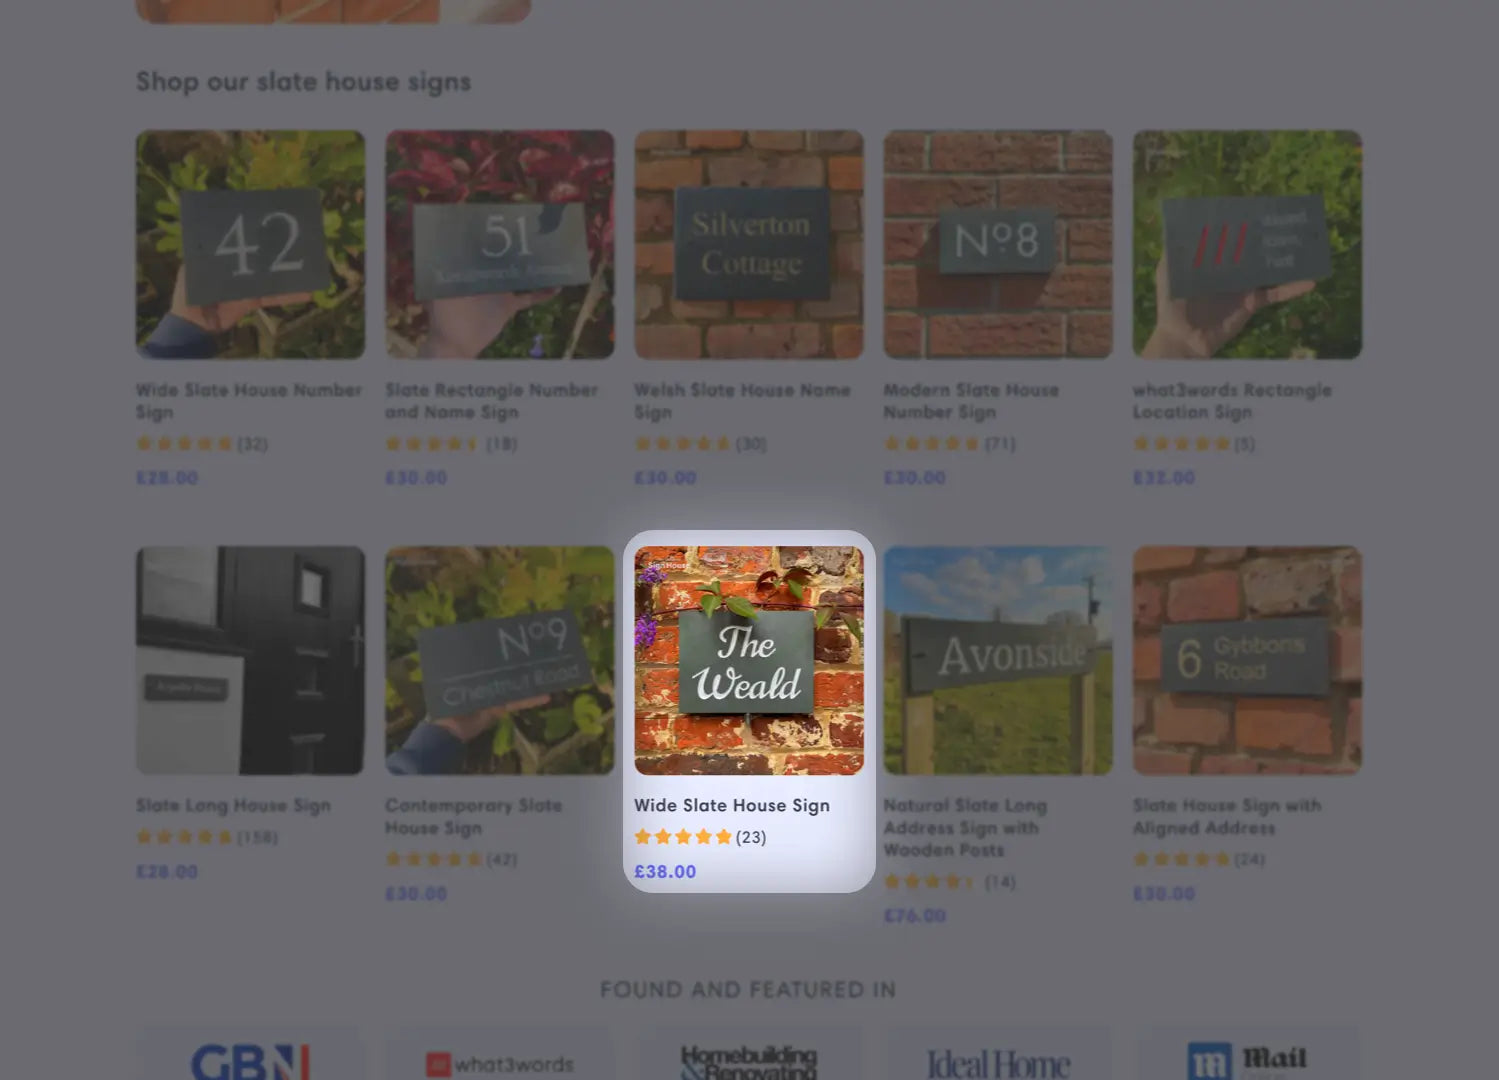Open the what3words Rectangle Location Sign image
1499x1080 pixels.
pyautogui.click(x=1247, y=244)
